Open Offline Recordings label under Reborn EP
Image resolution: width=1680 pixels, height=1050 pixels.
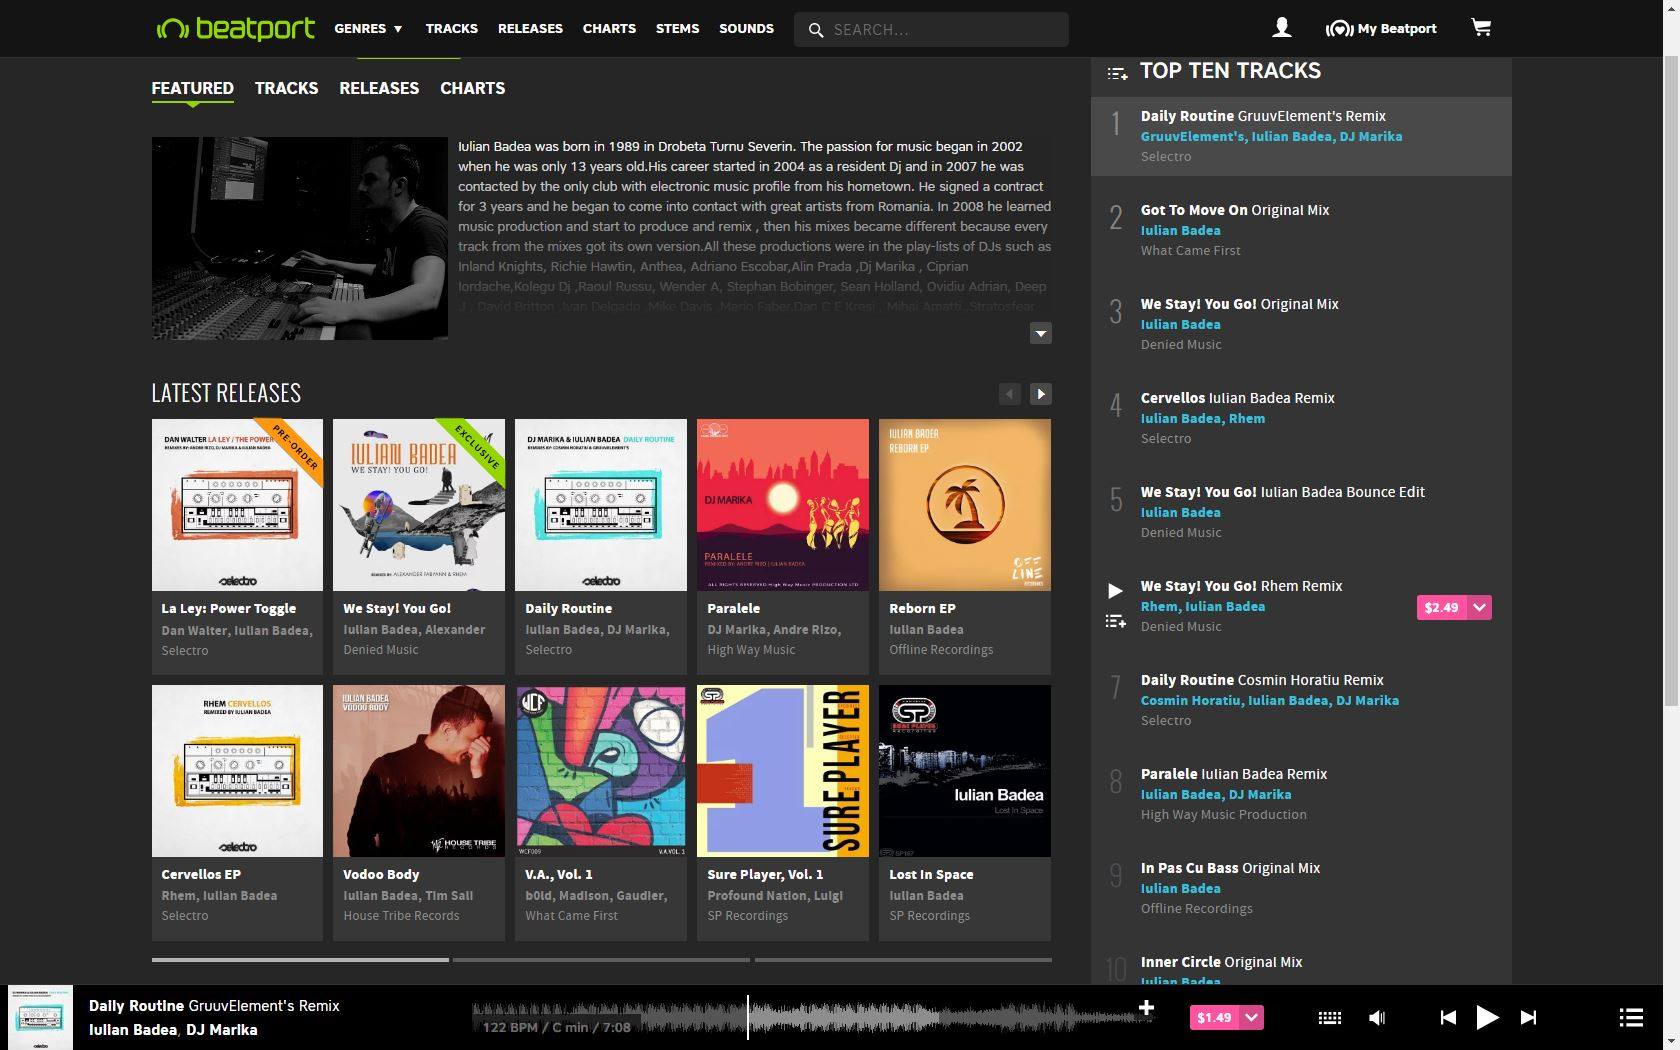point(941,650)
